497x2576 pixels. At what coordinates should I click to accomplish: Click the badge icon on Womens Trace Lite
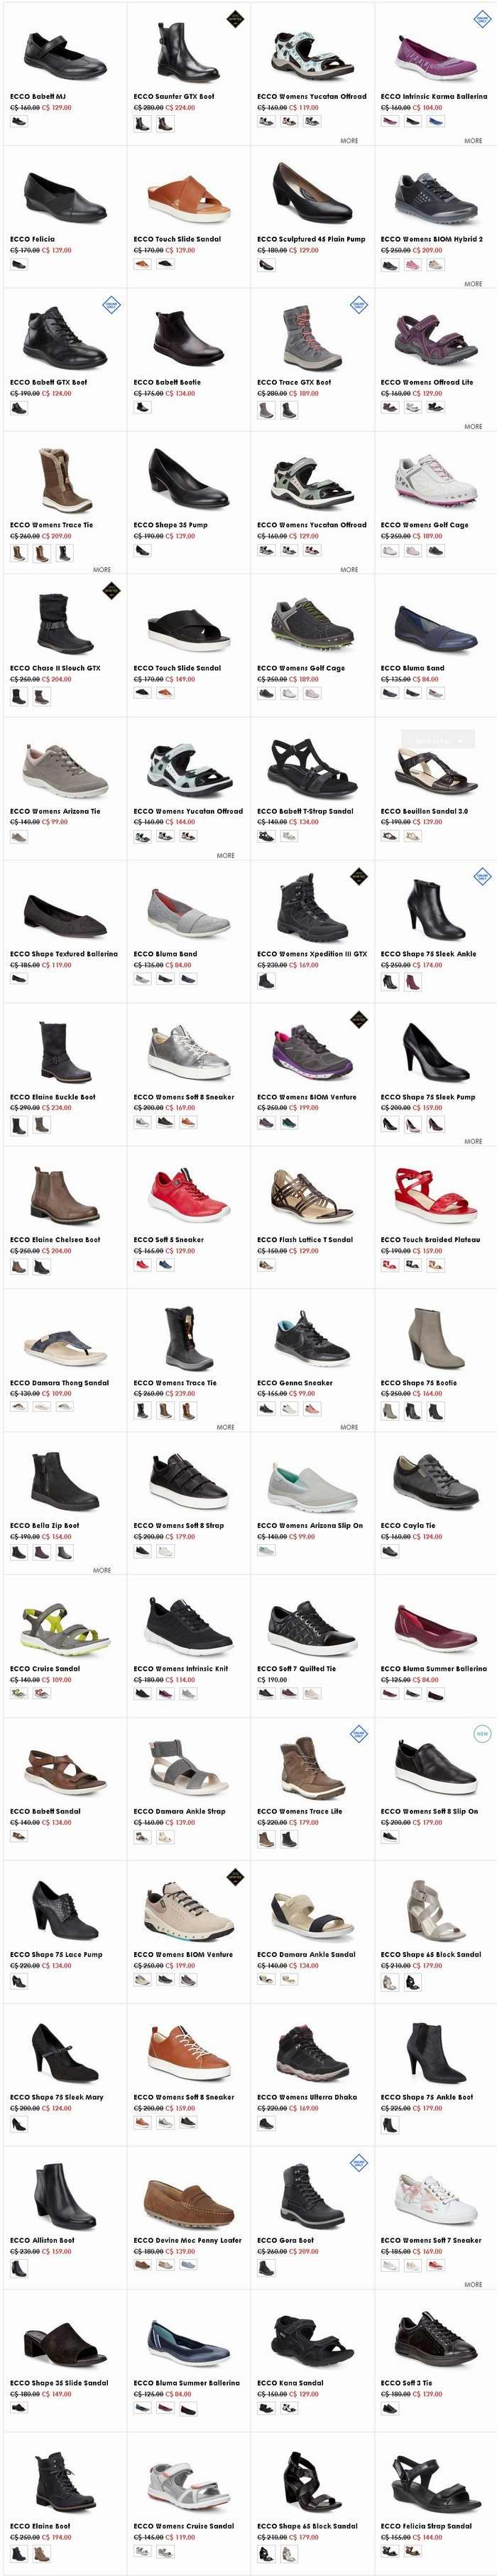(x=358, y=1732)
